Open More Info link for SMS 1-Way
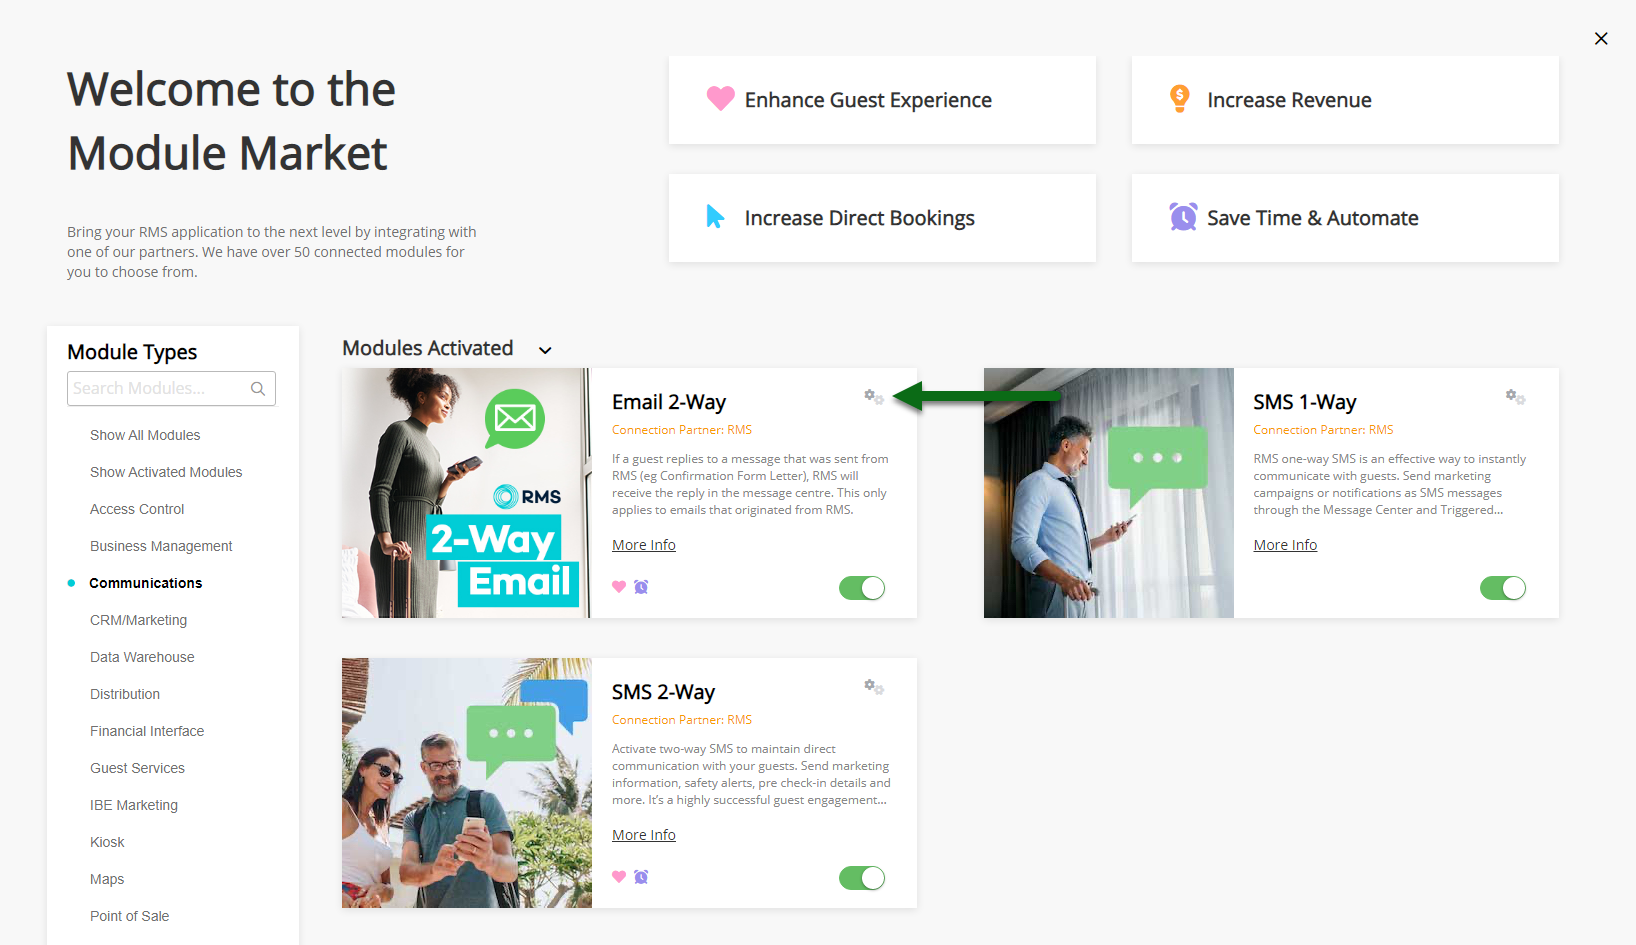 [1285, 545]
